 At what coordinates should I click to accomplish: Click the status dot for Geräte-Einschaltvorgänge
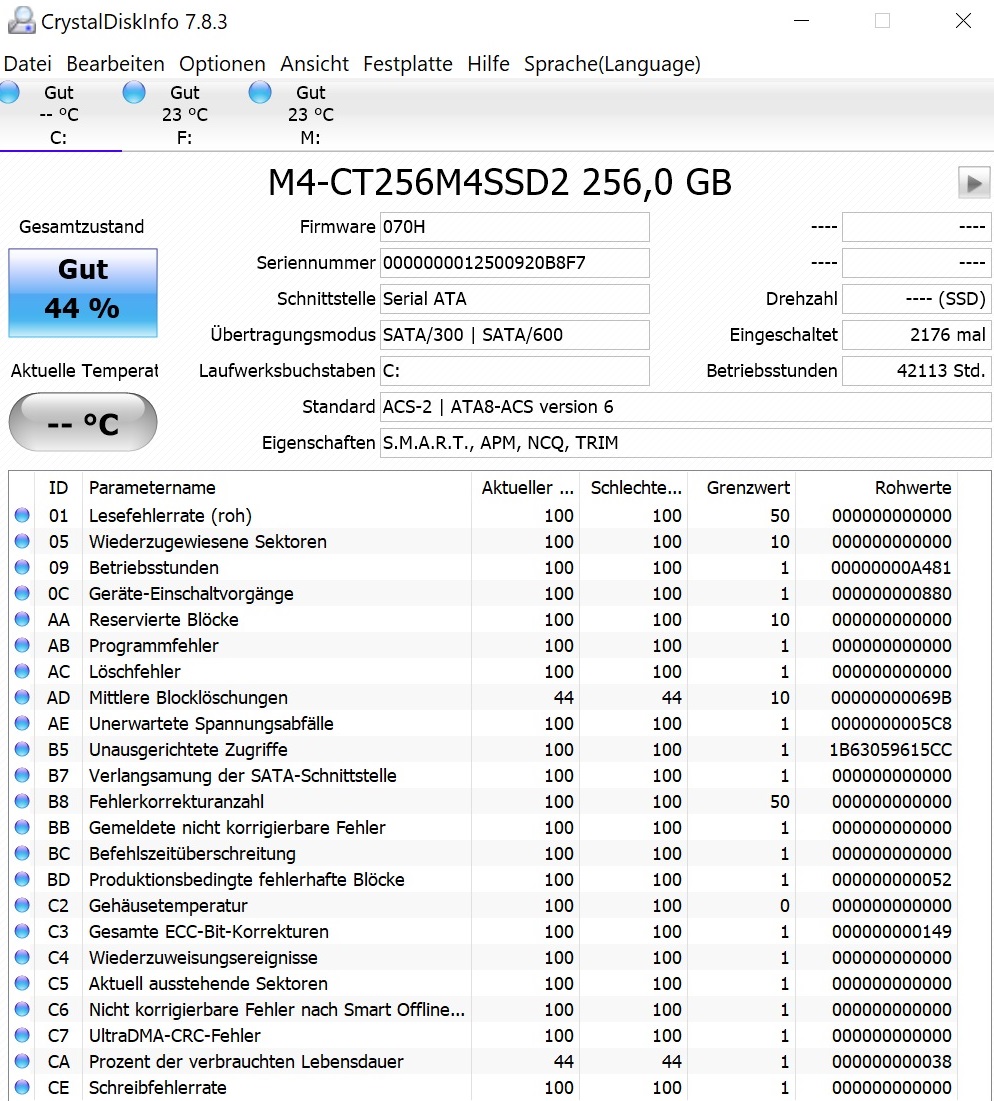22,593
